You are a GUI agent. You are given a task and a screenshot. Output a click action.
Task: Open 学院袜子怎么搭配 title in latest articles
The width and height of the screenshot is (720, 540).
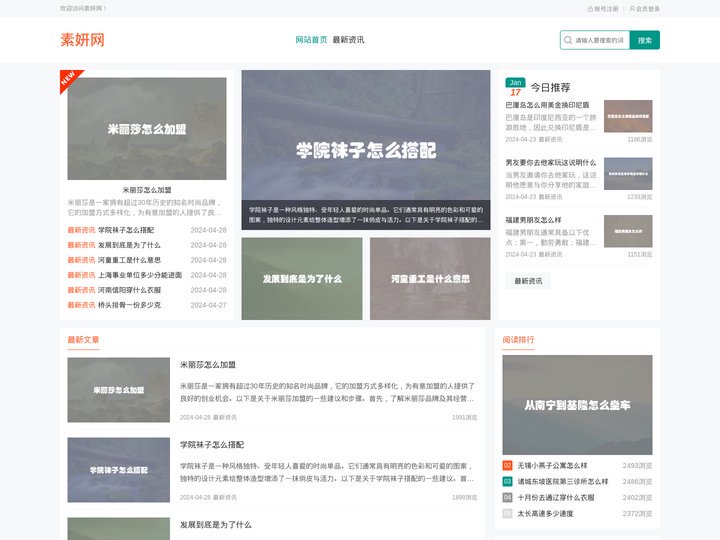click(x=212, y=444)
